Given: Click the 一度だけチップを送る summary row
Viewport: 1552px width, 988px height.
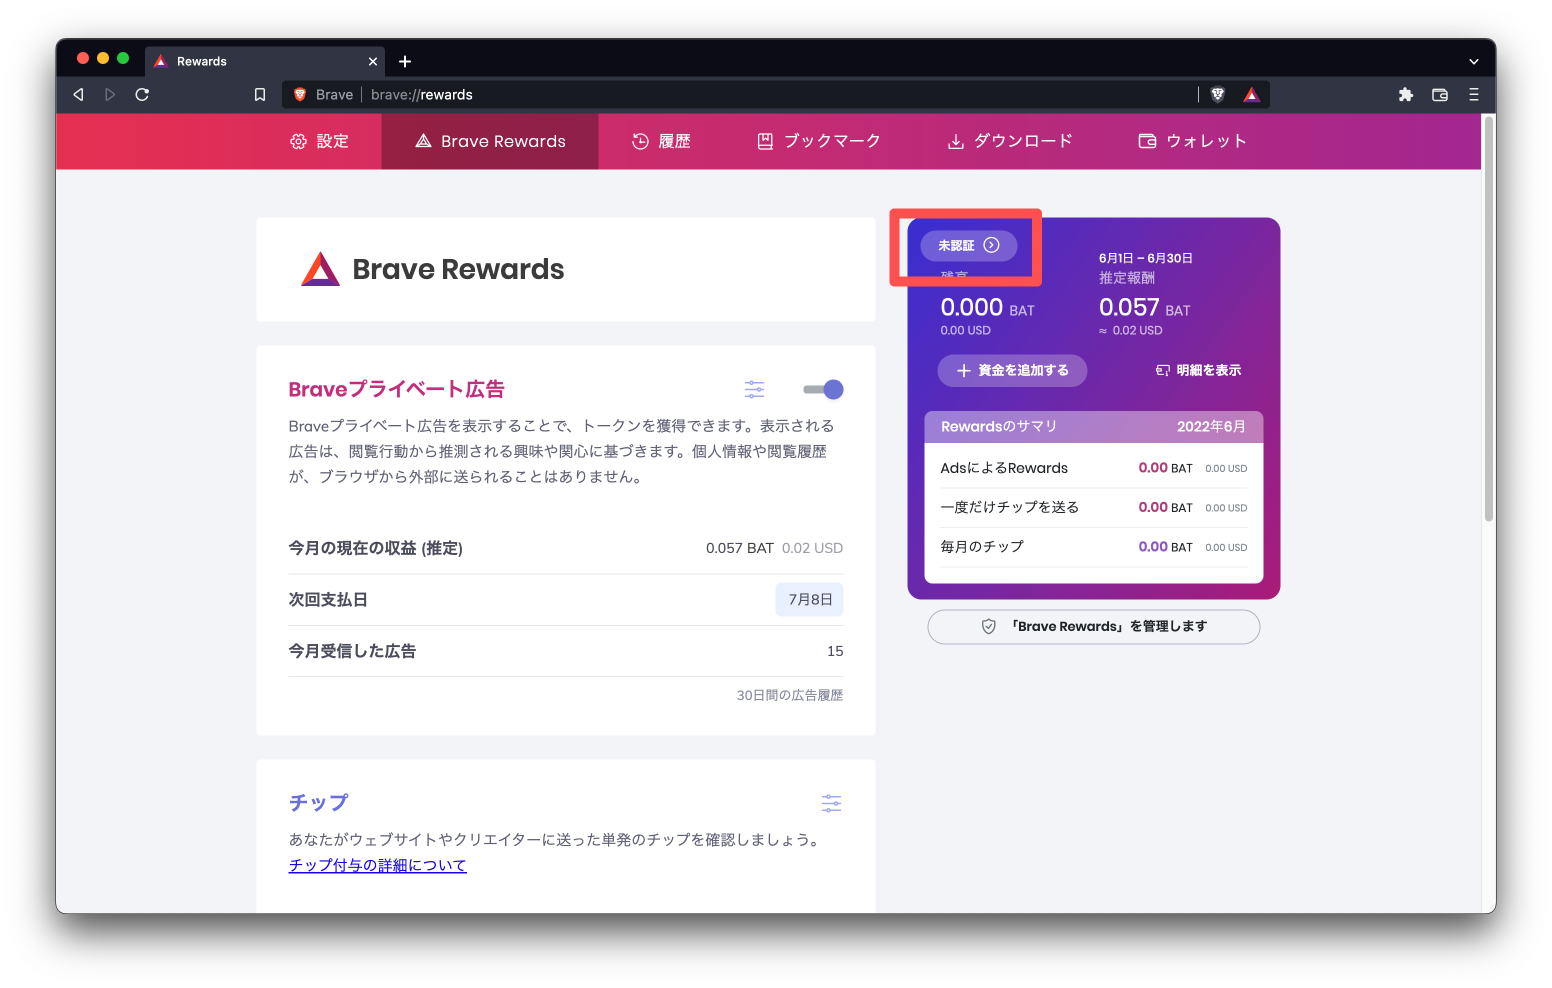Looking at the screenshot, I should click(1094, 508).
